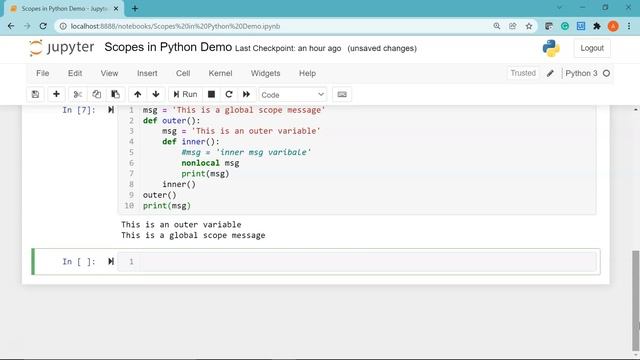Click the zoom magnifier icon in address bar

(497, 26)
